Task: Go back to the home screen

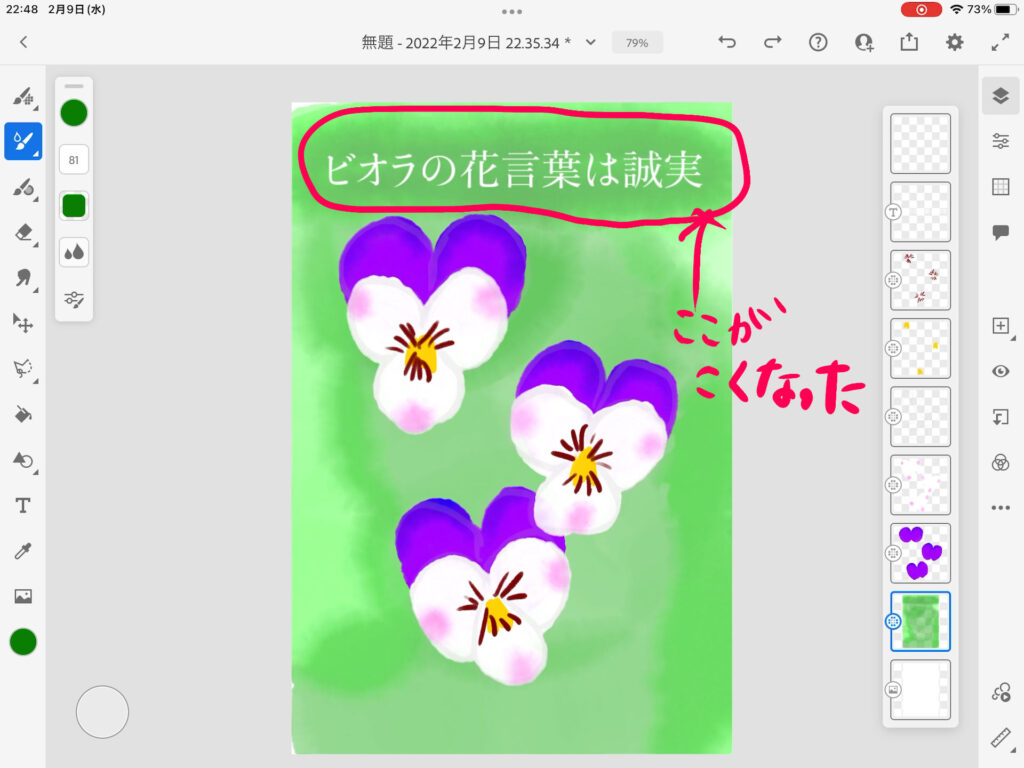Action: (24, 42)
